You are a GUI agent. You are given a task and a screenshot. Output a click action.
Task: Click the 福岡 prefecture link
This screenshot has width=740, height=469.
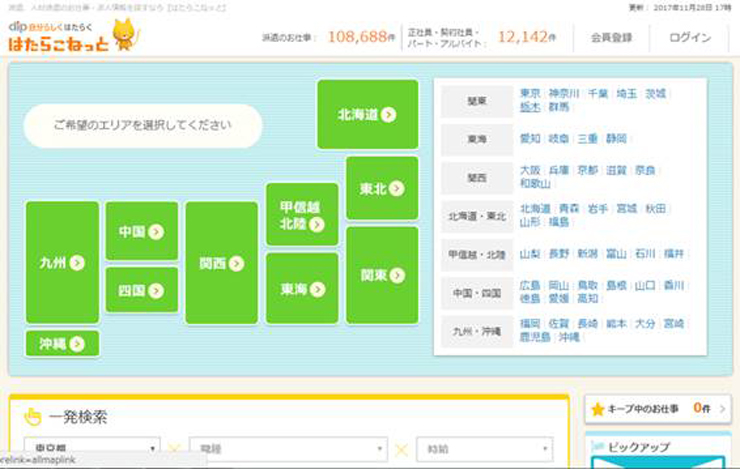pyautogui.click(x=529, y=324)
